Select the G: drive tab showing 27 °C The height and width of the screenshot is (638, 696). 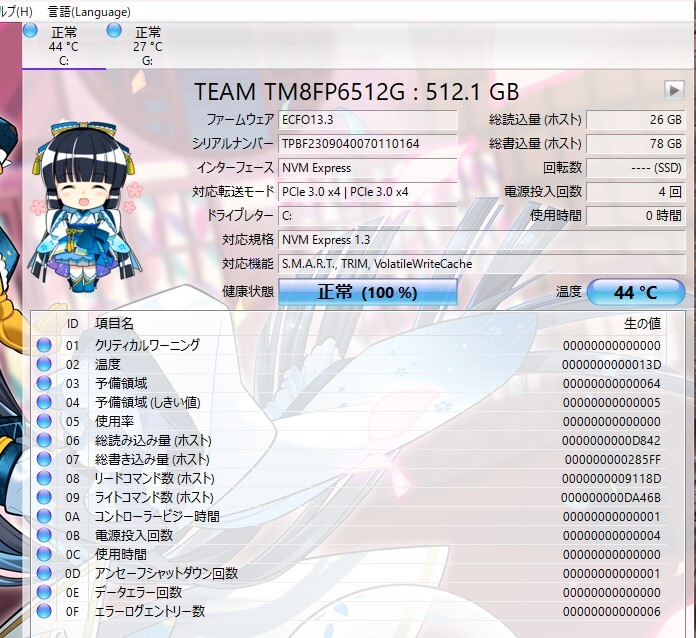[147, 46]
